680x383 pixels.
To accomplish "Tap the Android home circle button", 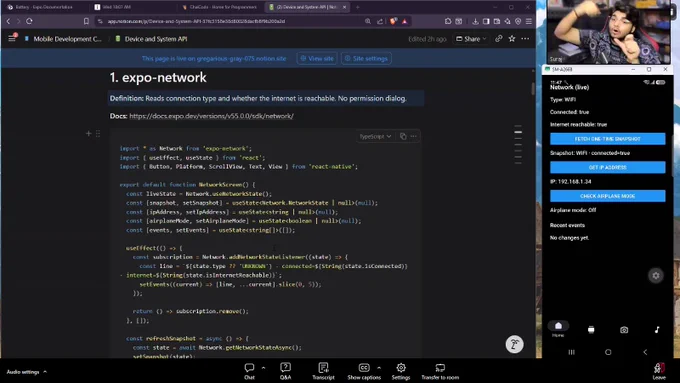I will pyautogui.click(x=608, y=352).
